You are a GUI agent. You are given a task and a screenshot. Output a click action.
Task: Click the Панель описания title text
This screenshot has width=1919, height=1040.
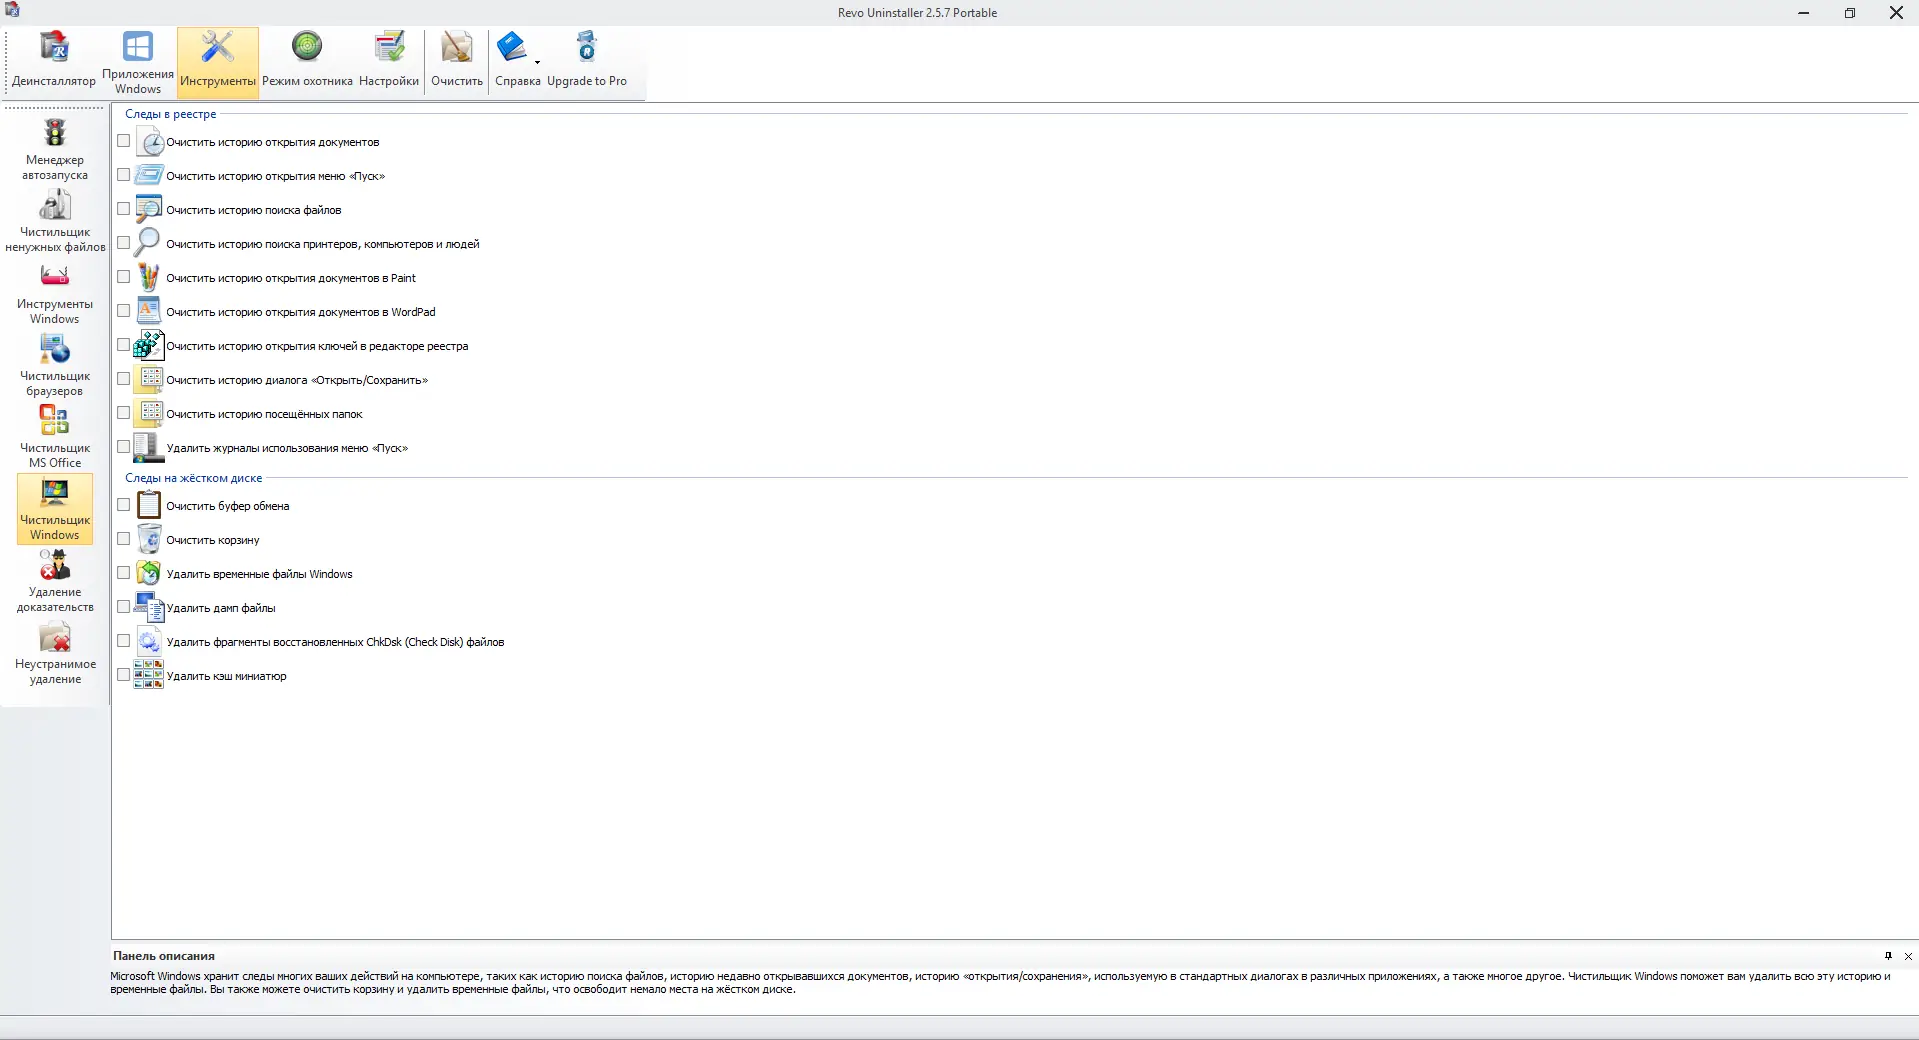click(x=164, y=956)
